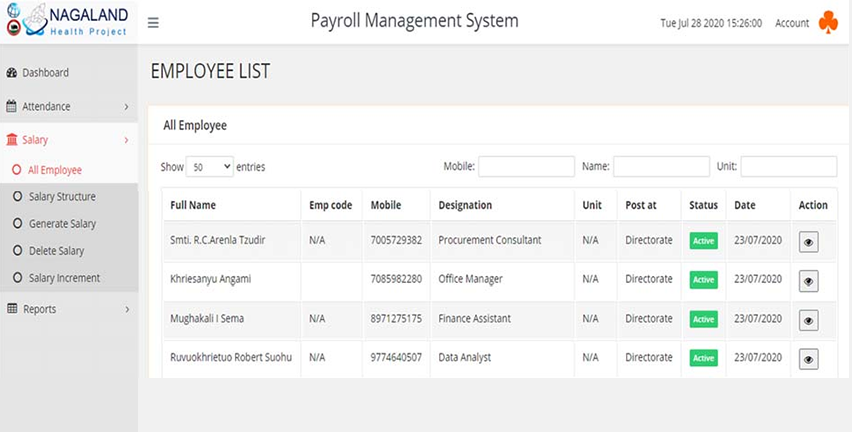This screenshot has width=852, height=432.
Task: Open Dashboard via its gauge icon
Action: (11, 73)
